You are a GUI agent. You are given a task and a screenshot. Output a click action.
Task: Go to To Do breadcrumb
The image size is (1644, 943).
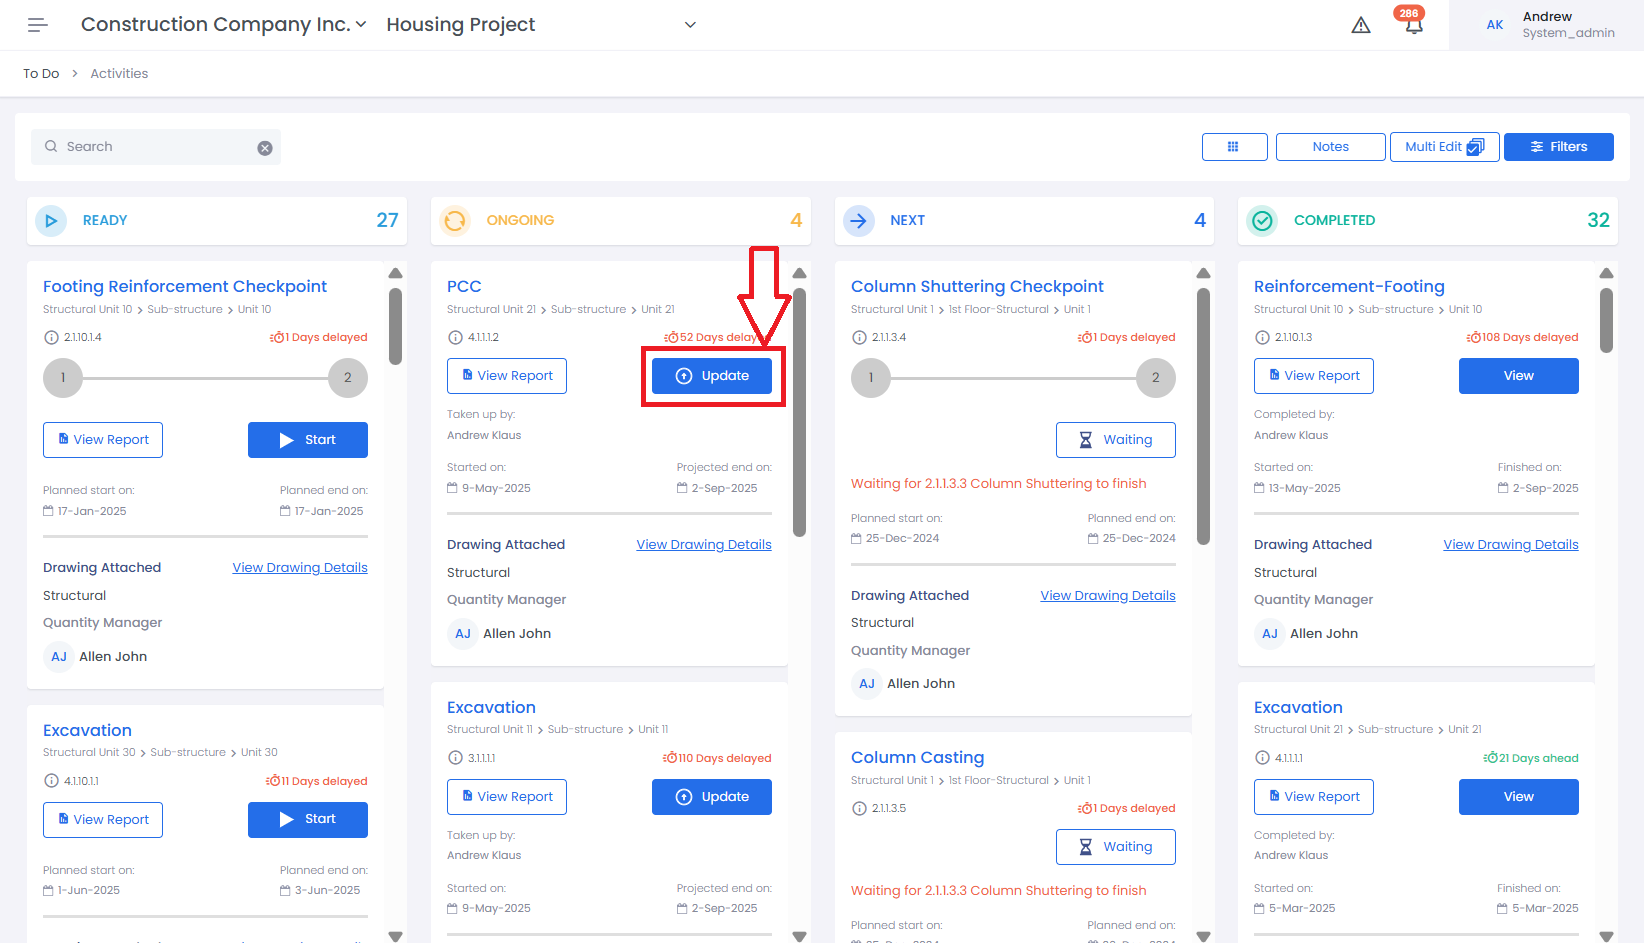pos(41,74)
